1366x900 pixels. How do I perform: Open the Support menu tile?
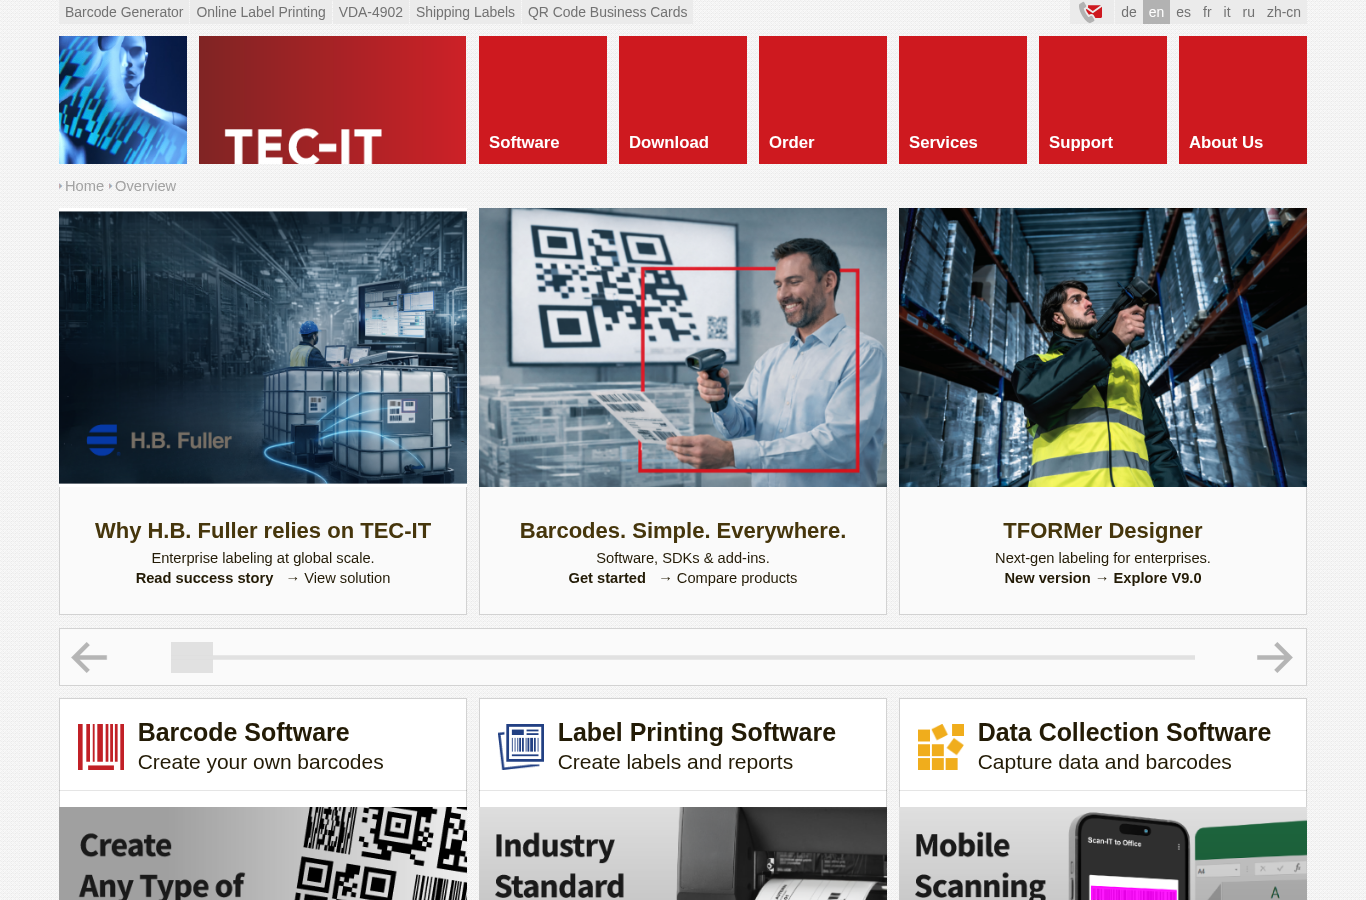(x=1103, y=100)
